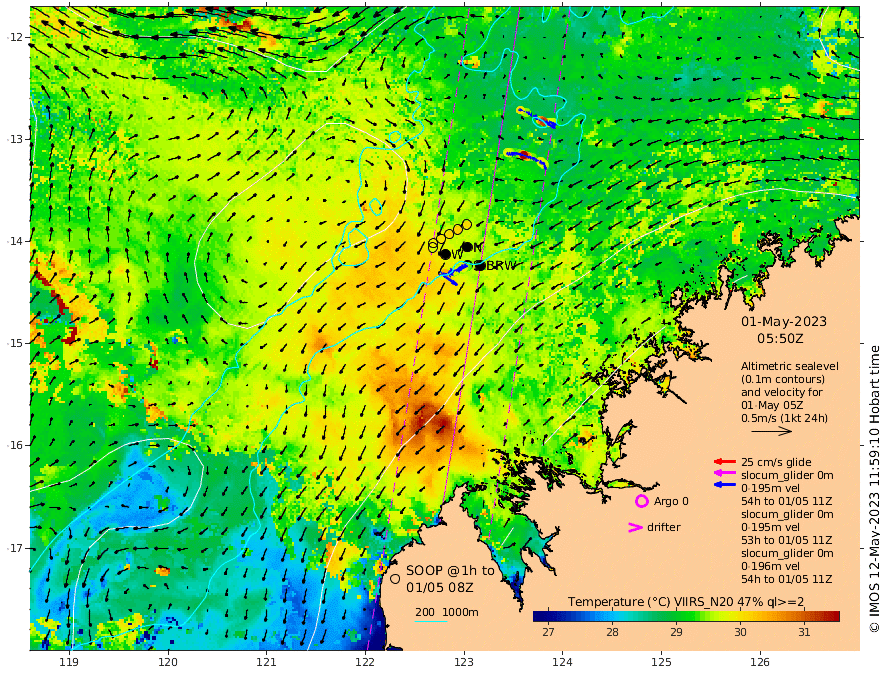Screen dimensions: 880x680
Task: Click the latitude axis label -14
Action: (x=15, y=241)
